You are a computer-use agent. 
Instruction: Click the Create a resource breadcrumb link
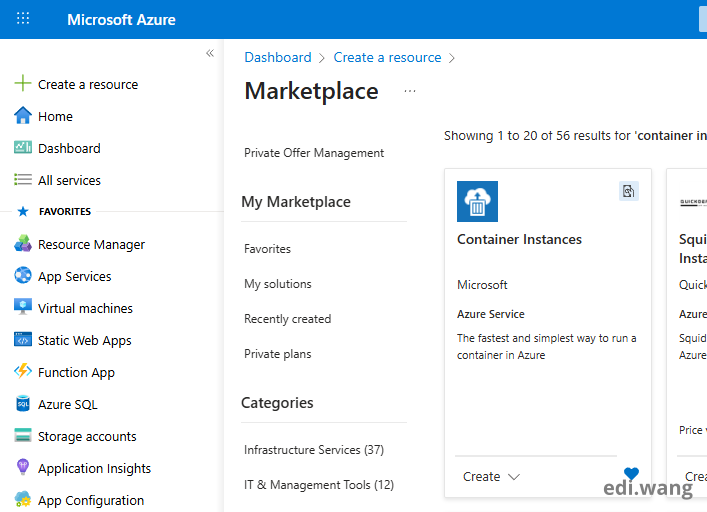click(x=387, y=58)
